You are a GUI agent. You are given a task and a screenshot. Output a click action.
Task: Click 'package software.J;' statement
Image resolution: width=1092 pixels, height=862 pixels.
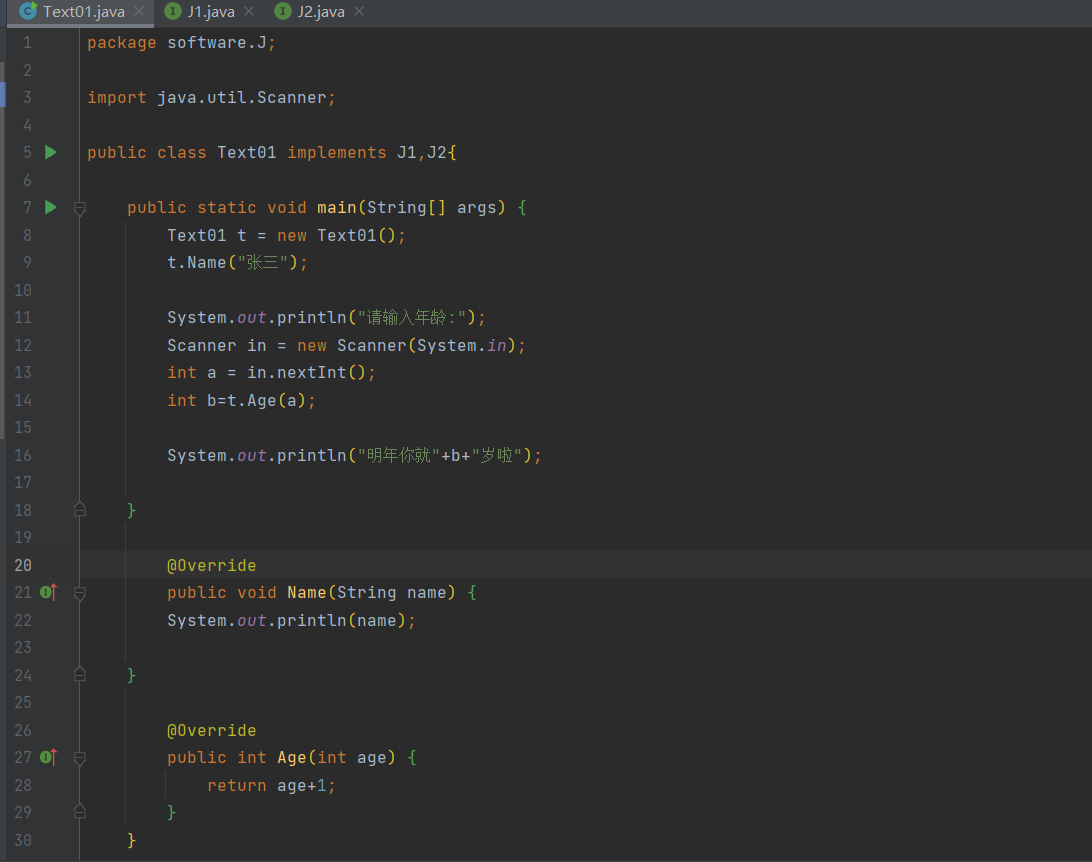tap(181, 42)
